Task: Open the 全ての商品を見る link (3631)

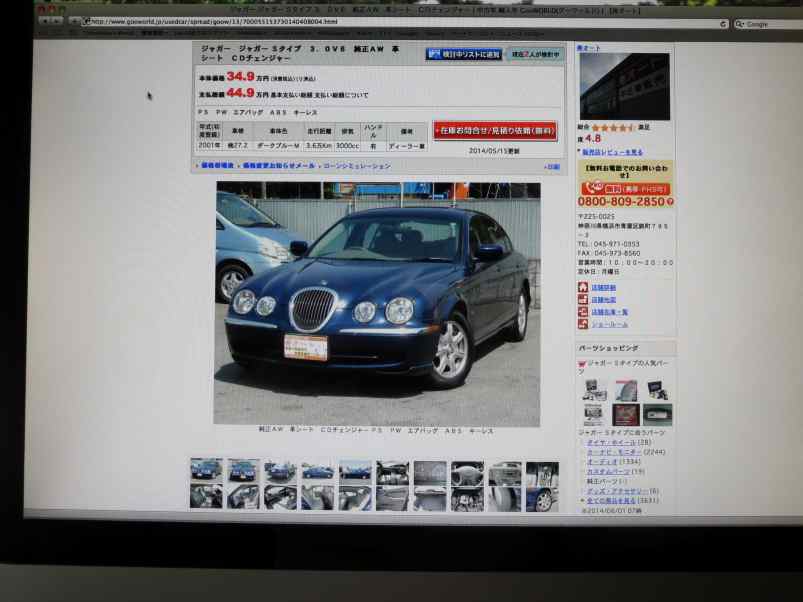Action: [x=611, y=501]
